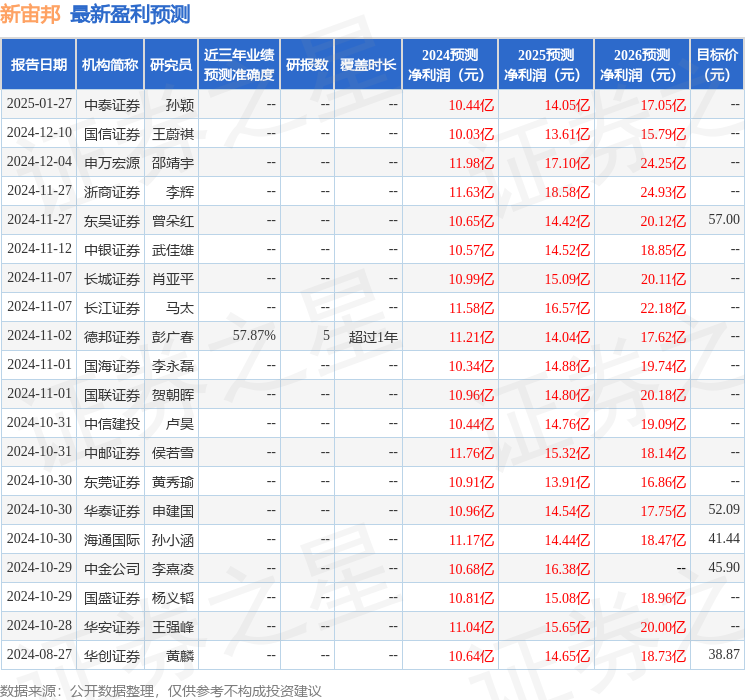Click the 新宙邦 stock name title
This screenshot has width=745, height=700.
30,14
